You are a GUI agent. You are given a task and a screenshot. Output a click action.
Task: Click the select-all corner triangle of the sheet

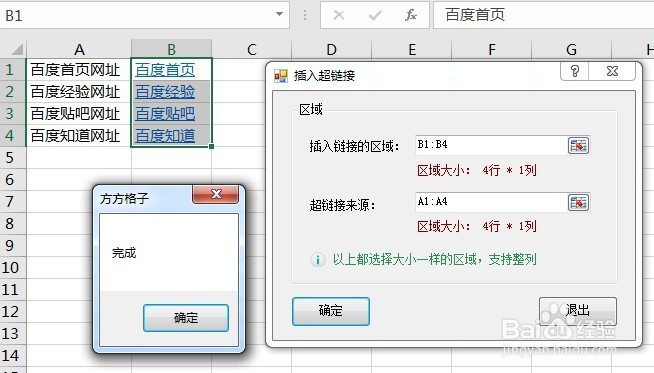pyautogui.click(x=17, y=49)
